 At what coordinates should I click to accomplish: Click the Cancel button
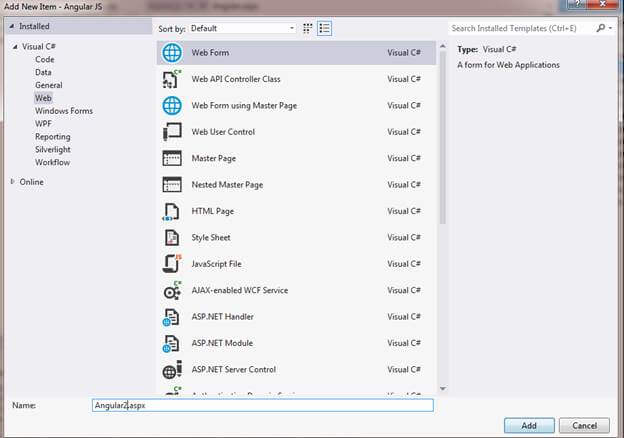[x=584, y=425]
